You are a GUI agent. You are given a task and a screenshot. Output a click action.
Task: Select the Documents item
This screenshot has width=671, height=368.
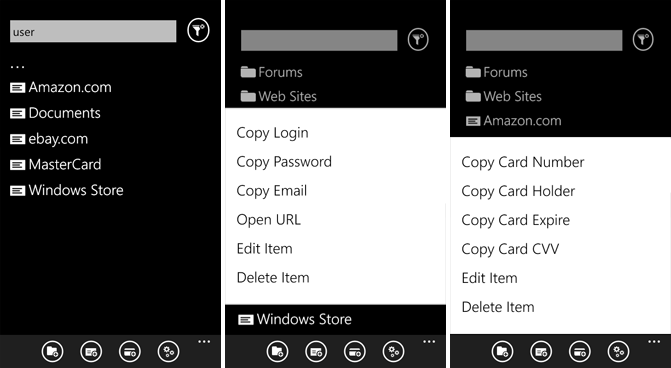click(x=55, y=113)
